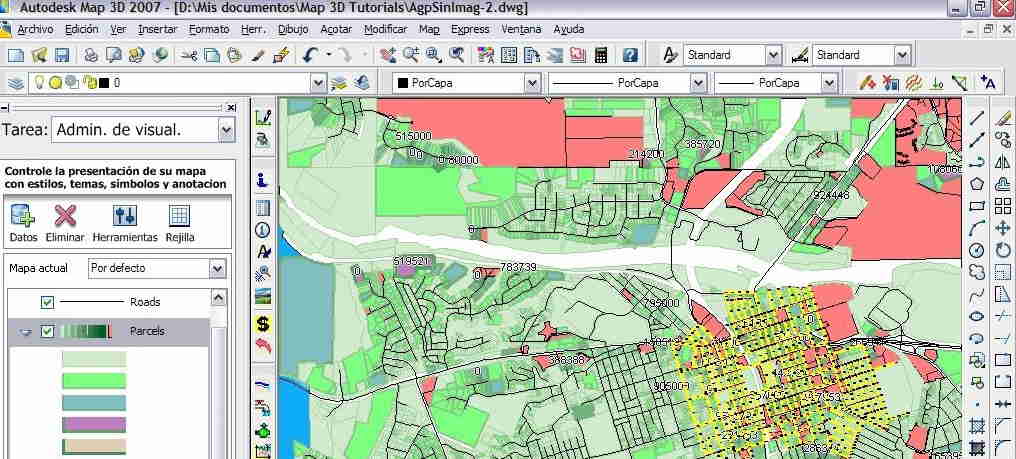Screen dimensions: 1016x459
Task: Collapse the Parcels layer theme list
Action: point(25,332)
